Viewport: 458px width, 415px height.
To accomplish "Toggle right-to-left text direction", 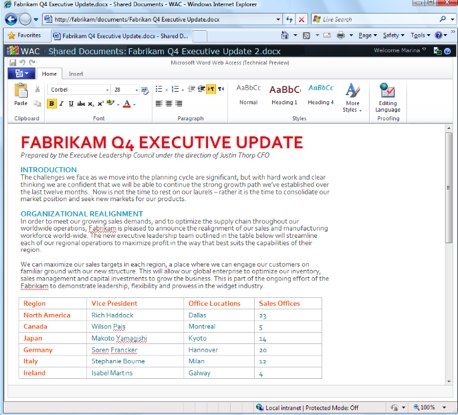I will click(x=221, y=89).
